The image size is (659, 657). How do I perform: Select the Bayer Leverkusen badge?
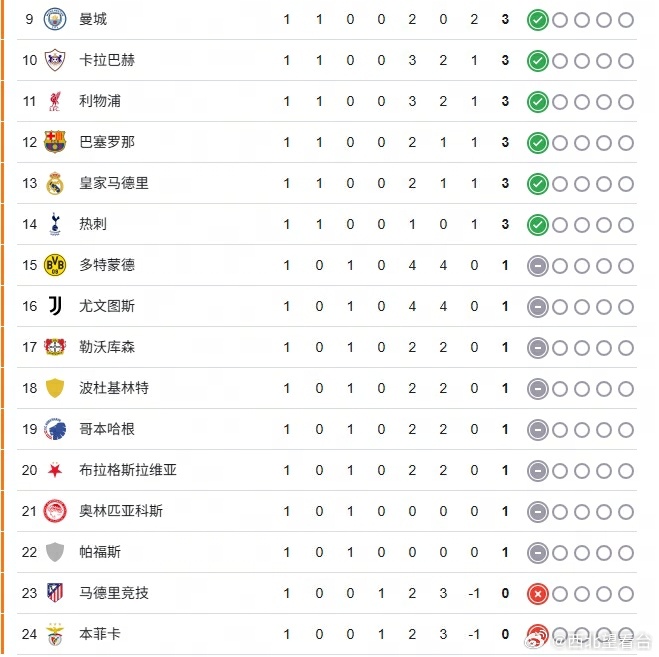[x=55, y=347]
